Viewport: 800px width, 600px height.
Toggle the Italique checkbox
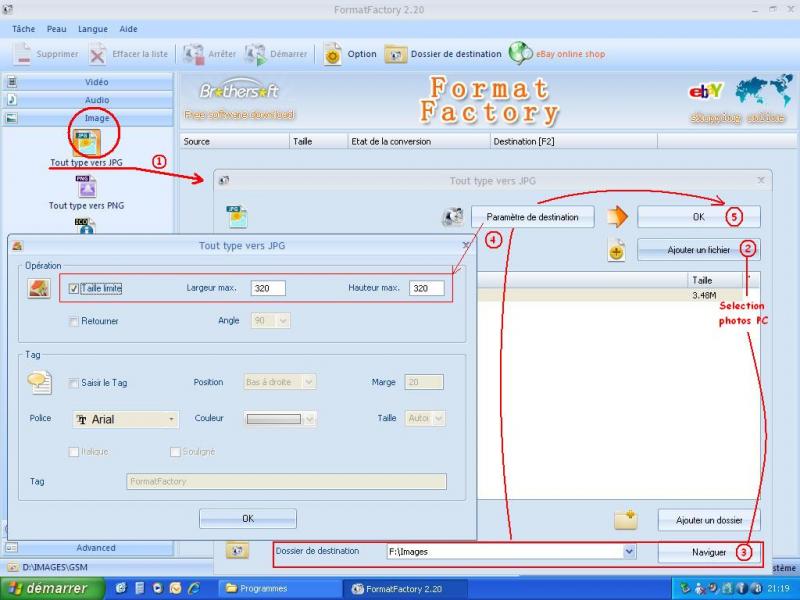(x=73, y=452)
